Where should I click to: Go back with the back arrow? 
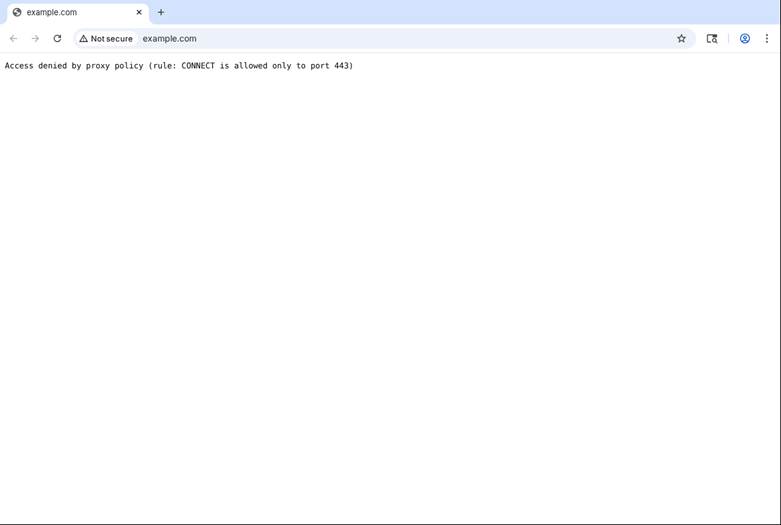[13, 38]
